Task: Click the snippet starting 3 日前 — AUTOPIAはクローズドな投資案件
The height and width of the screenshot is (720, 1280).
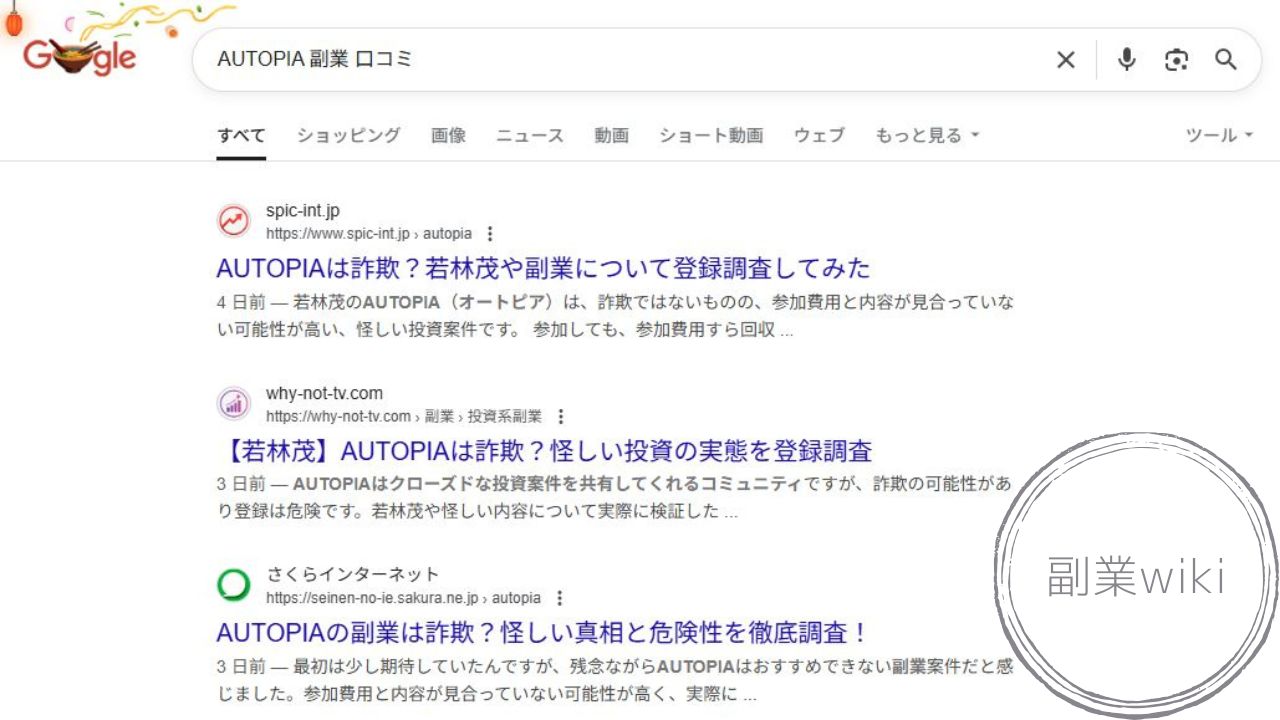Action: [614, 498]
